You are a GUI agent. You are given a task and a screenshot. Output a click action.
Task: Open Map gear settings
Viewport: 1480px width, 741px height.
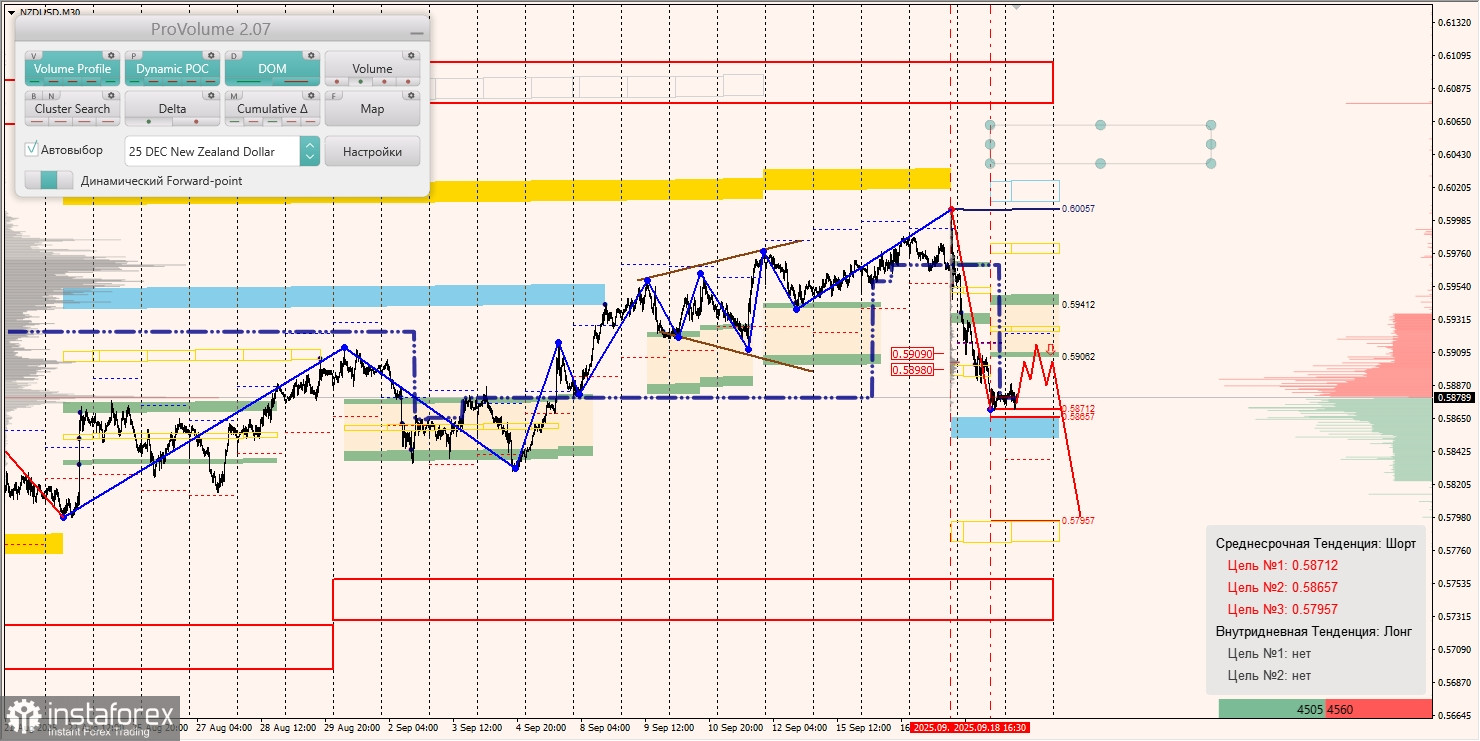click(411, 95)
